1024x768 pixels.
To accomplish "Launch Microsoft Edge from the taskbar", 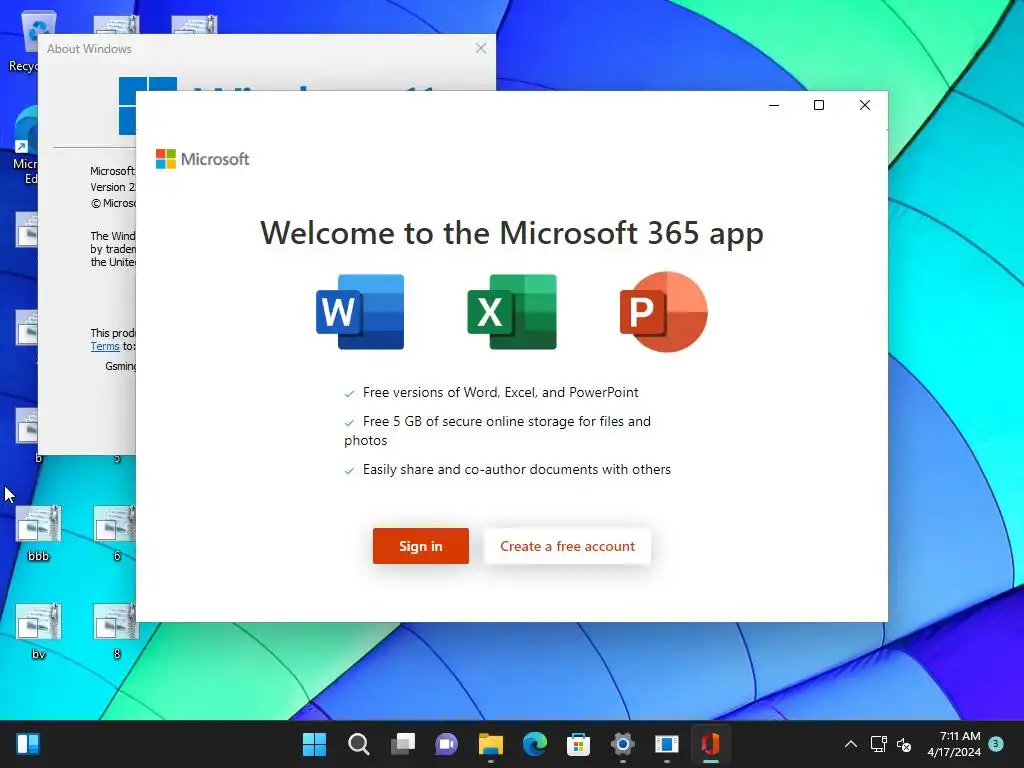I will [x=535, y=744].
